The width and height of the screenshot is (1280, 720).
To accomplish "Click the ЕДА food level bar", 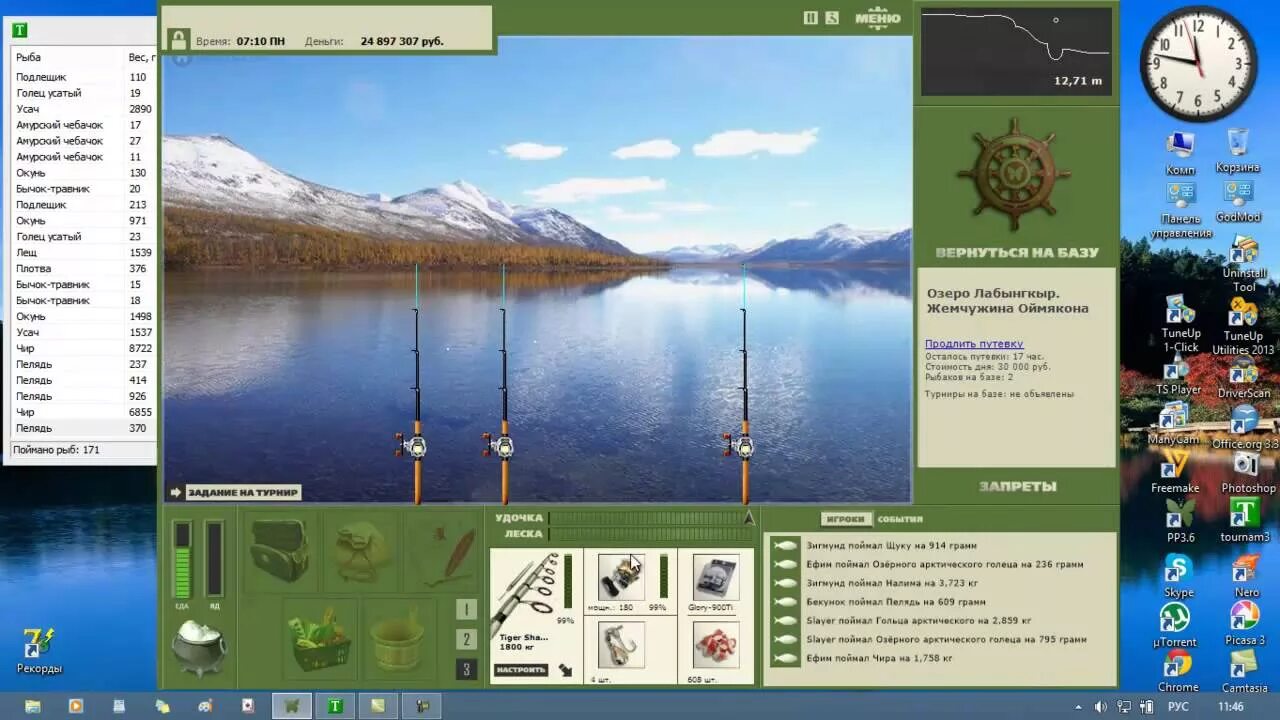I will [x=182, y=559].
